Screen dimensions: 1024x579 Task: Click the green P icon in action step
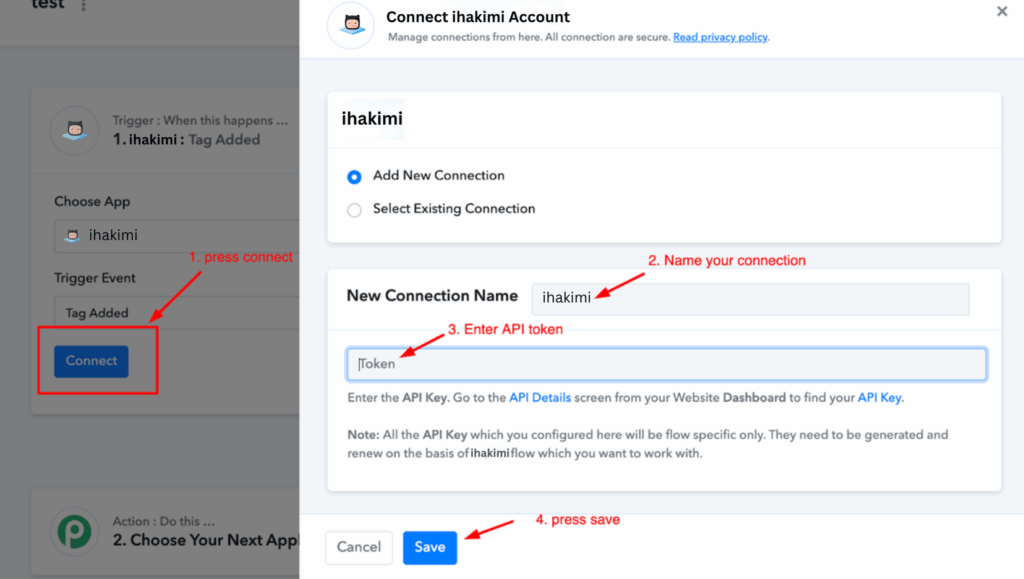coord(75,531)
